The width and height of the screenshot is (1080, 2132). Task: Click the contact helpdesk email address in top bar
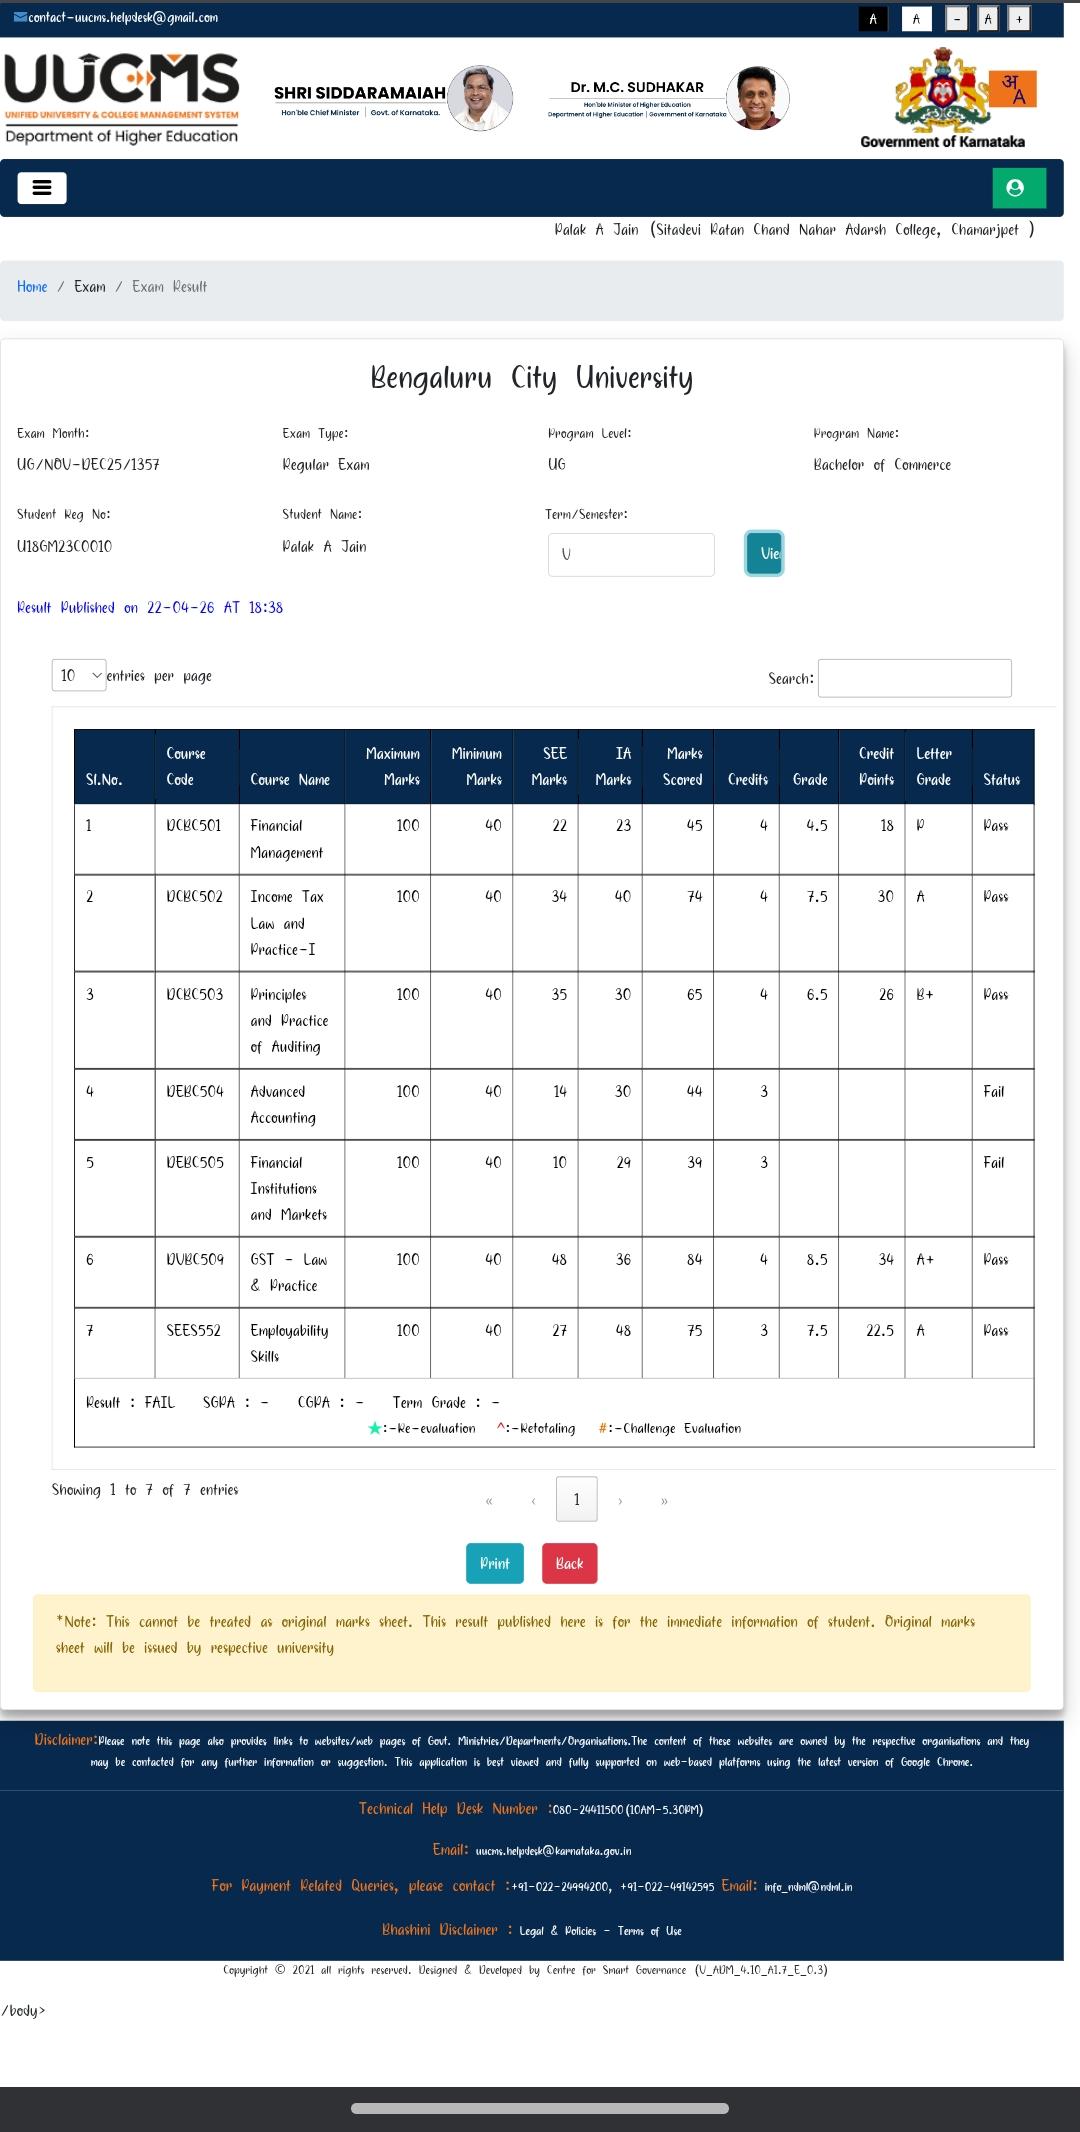[123, 17]
